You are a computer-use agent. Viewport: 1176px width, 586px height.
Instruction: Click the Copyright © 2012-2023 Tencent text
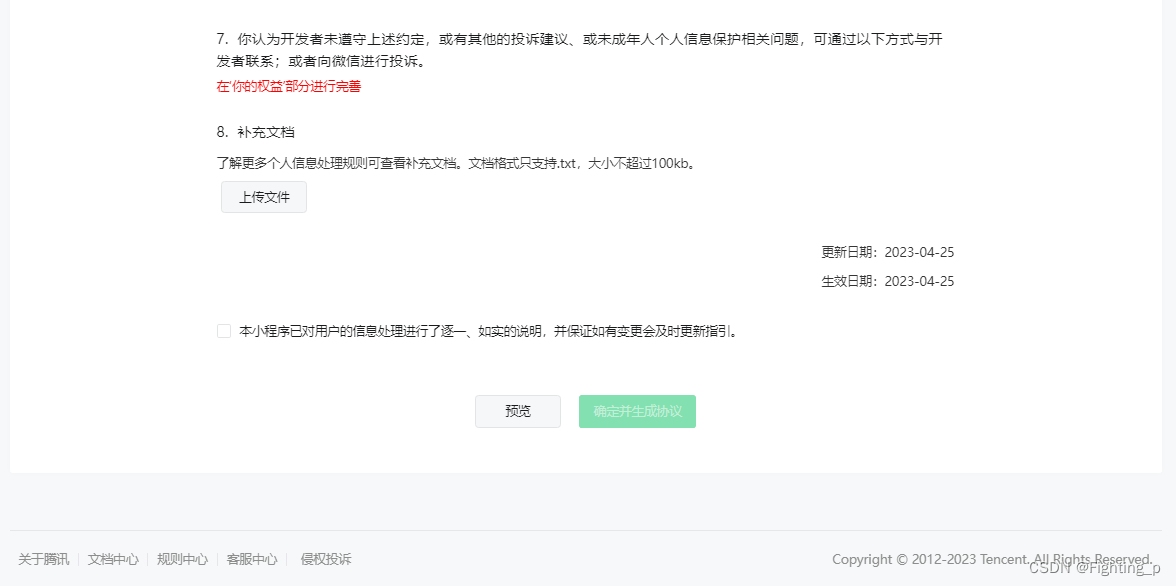pyautogui.click(x=992, y=559)
